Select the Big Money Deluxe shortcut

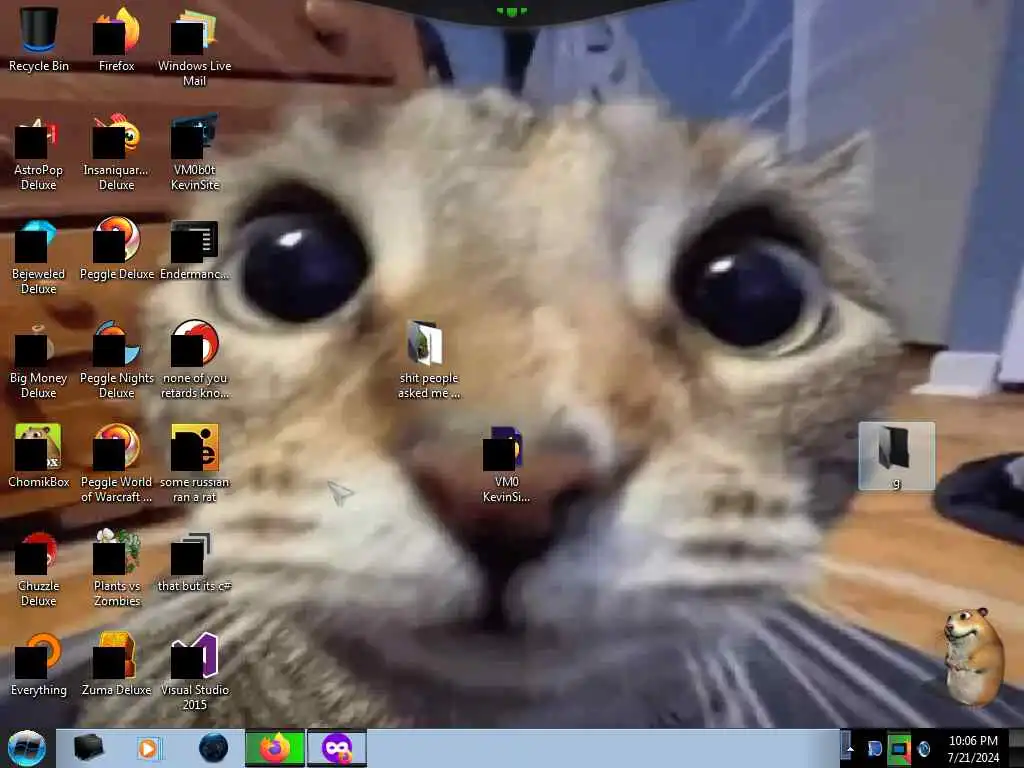point(39,359)
